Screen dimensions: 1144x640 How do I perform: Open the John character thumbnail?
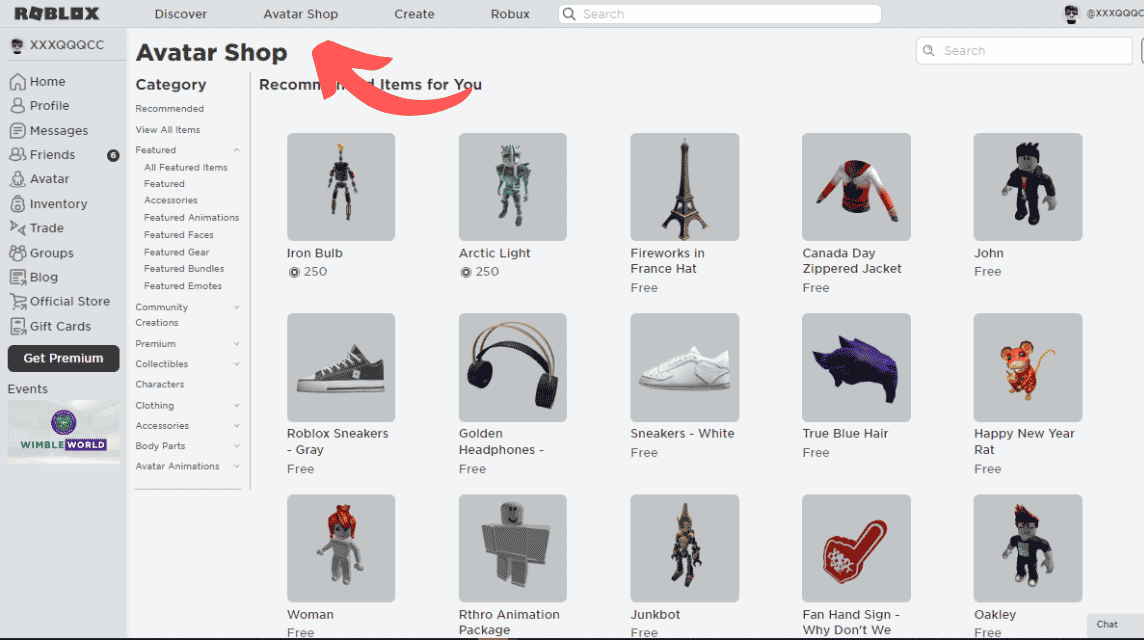[1027, 187]
